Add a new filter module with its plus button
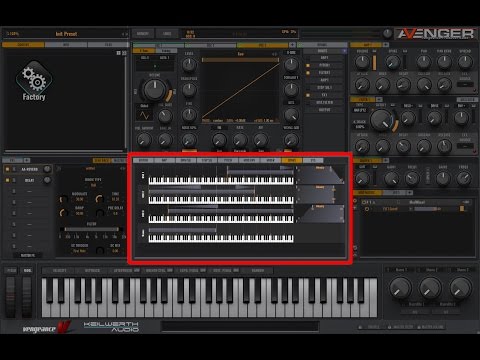The height and width of the screenshot is (360, 480). point(379,99)
